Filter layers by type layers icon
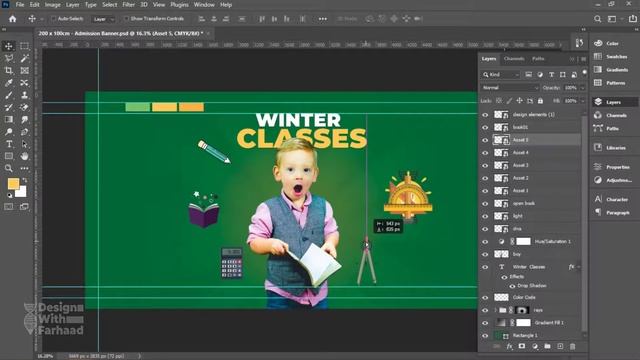This screenshot has height=360, width=640. (x=551, y=75)
